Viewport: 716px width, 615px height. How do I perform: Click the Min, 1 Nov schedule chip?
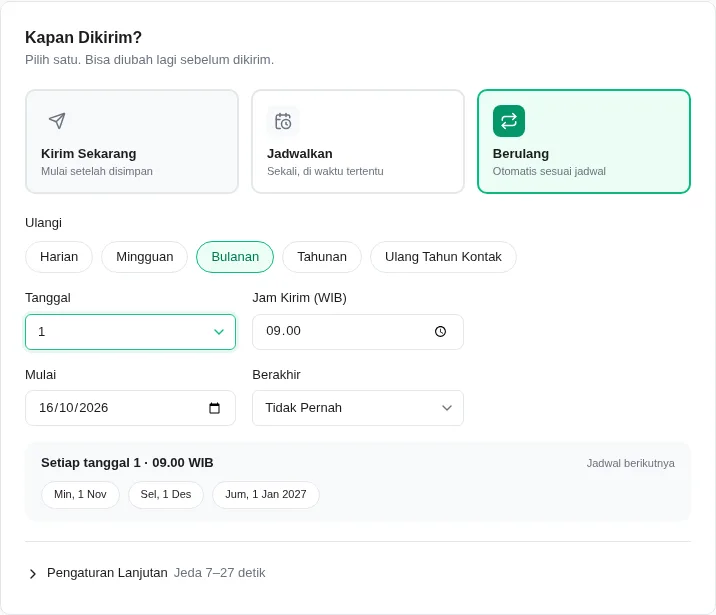coord(80,494)
